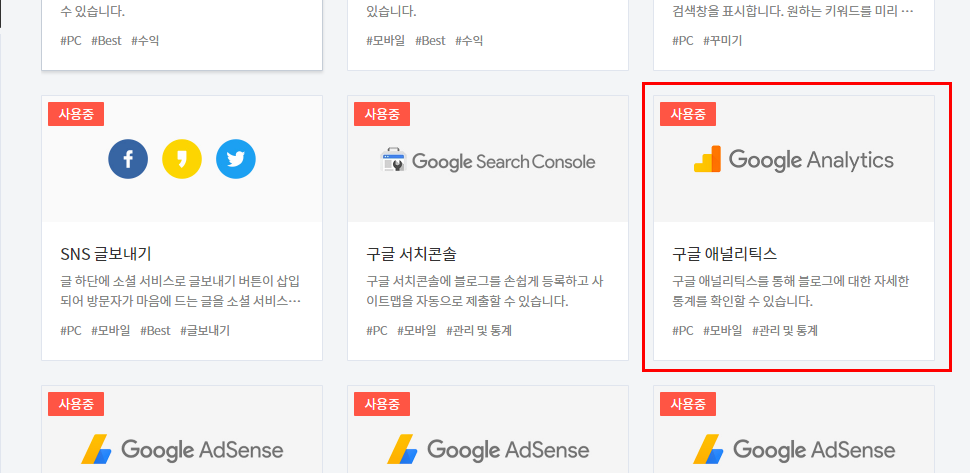The image size is (970, 473).
Task: Click #PC tag on 구글 서치콘솔 card
Action: [377, 331]
